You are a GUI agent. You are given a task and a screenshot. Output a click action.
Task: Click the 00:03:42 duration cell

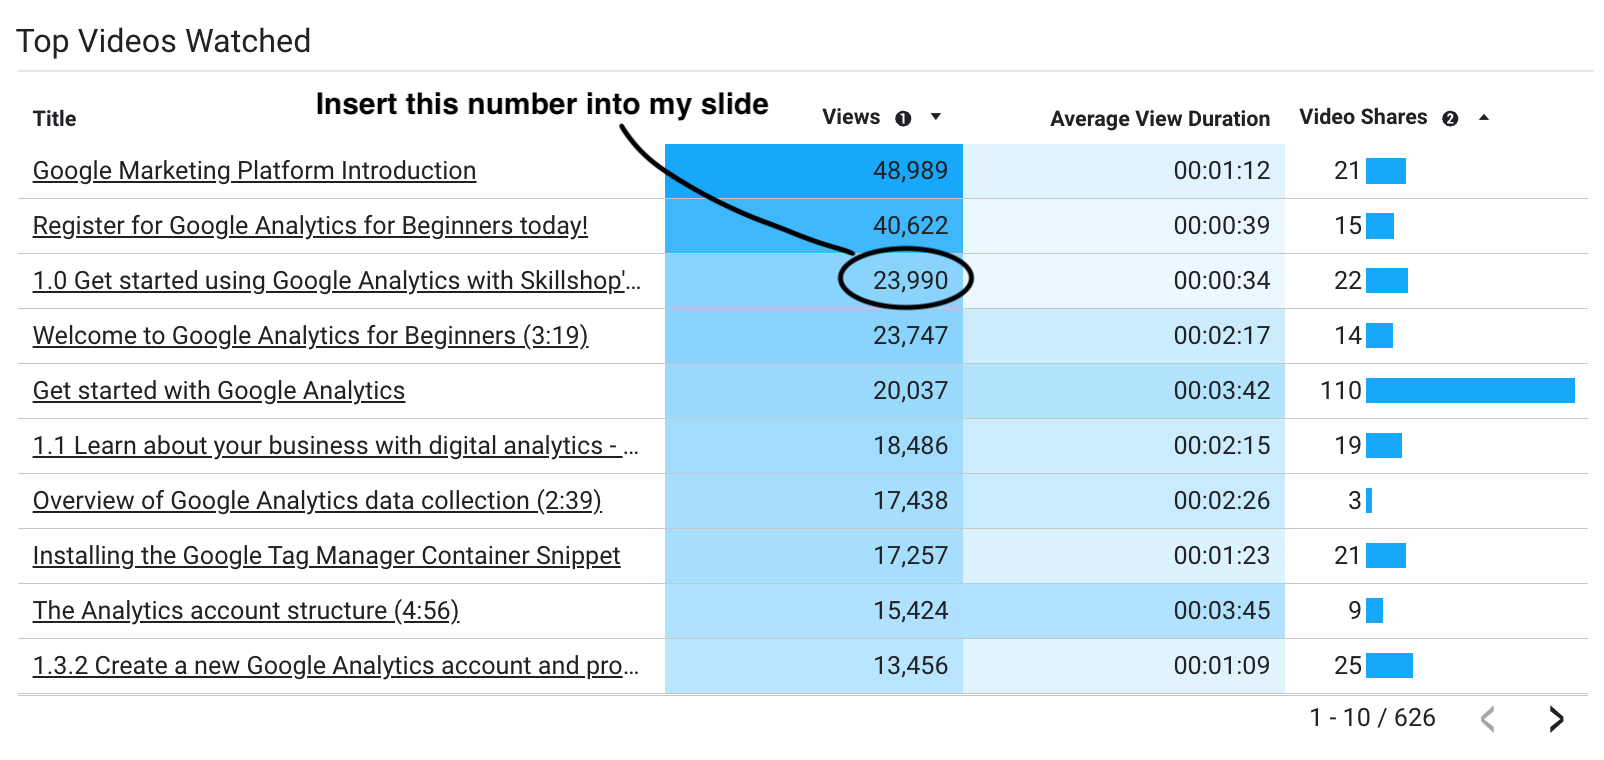pos(1124,391)
